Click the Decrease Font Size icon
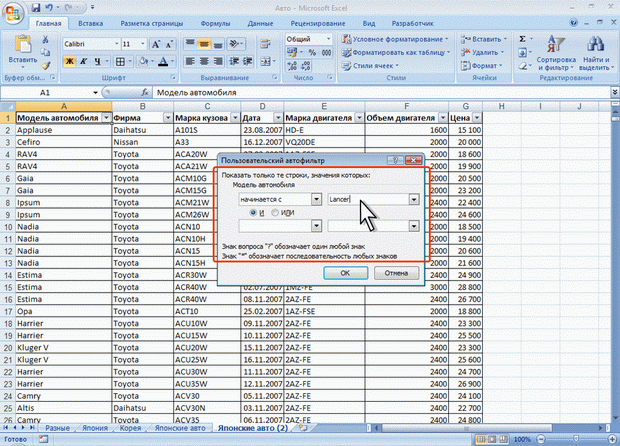 [170, 44]
